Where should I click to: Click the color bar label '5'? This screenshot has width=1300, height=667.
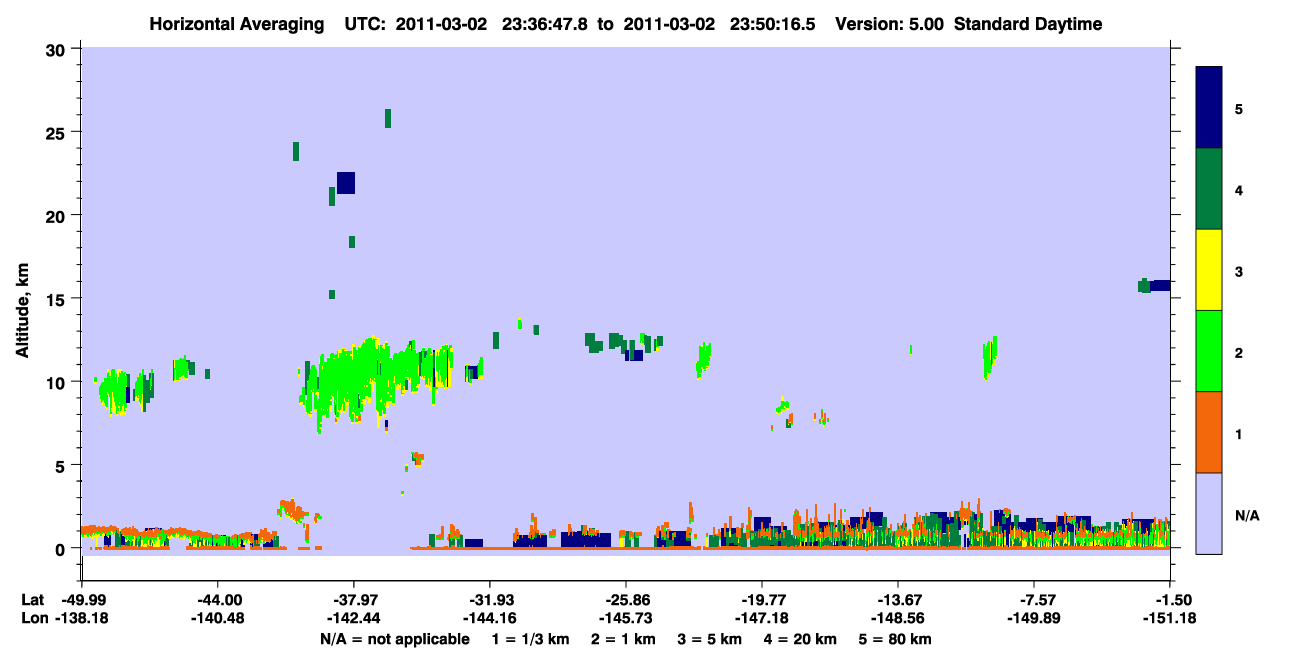point(1239,108)
